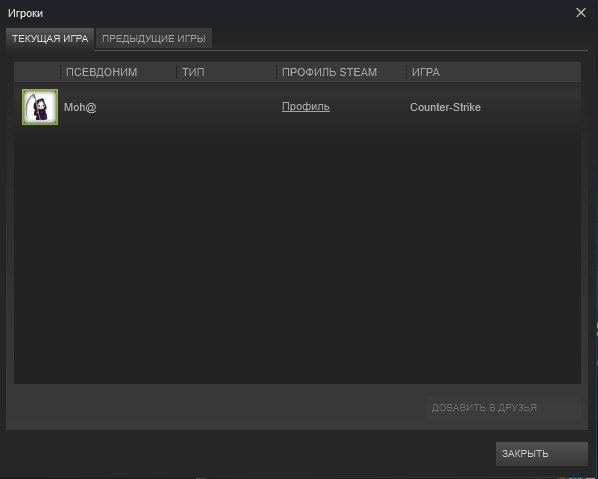Click divider between ПРОФИЛЬ STEAM and ИГРА headers

(407, 72)
